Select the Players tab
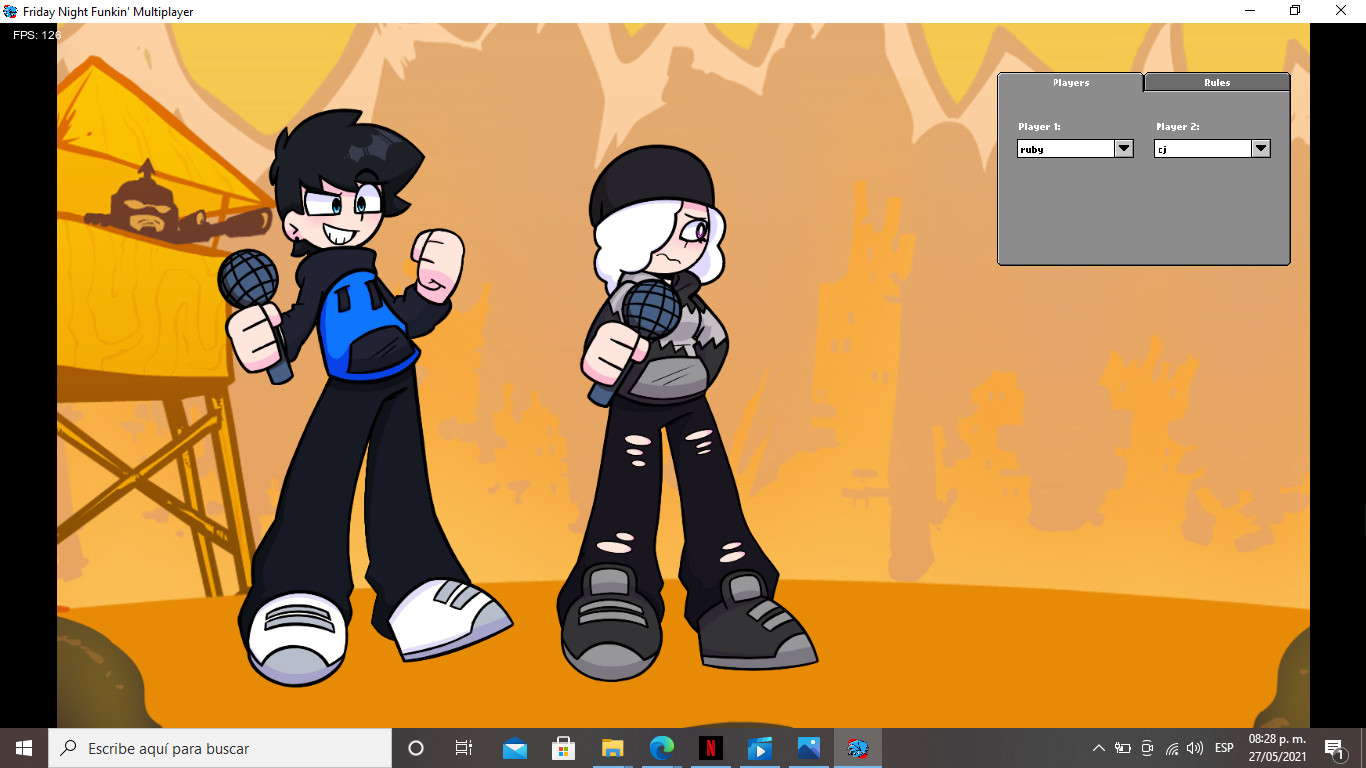This screenshot has width=1366, height=768. click(1070, 83)
